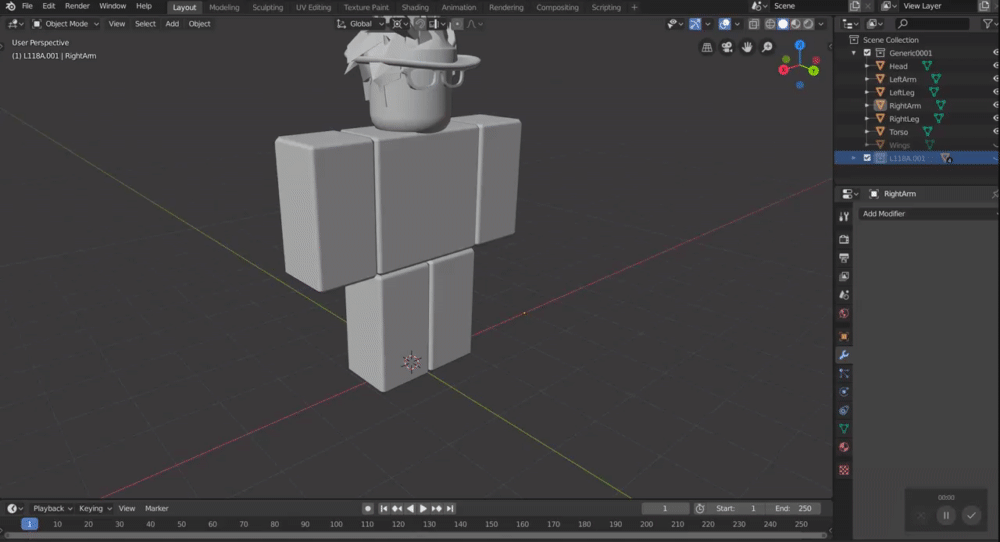Toggle the L118A.001 collection checkbox
Image resolution: width=1000 pixels, height=542 pixels.
(x=867, y=158)
